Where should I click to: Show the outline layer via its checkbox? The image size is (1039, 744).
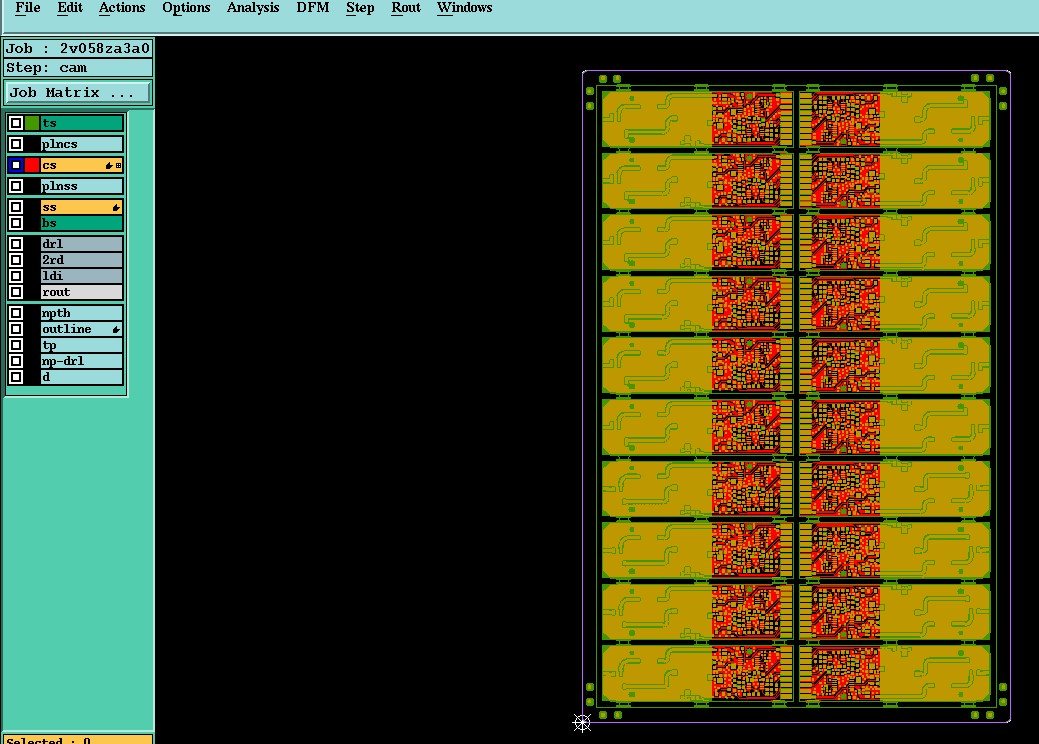[x=16, y=329]
